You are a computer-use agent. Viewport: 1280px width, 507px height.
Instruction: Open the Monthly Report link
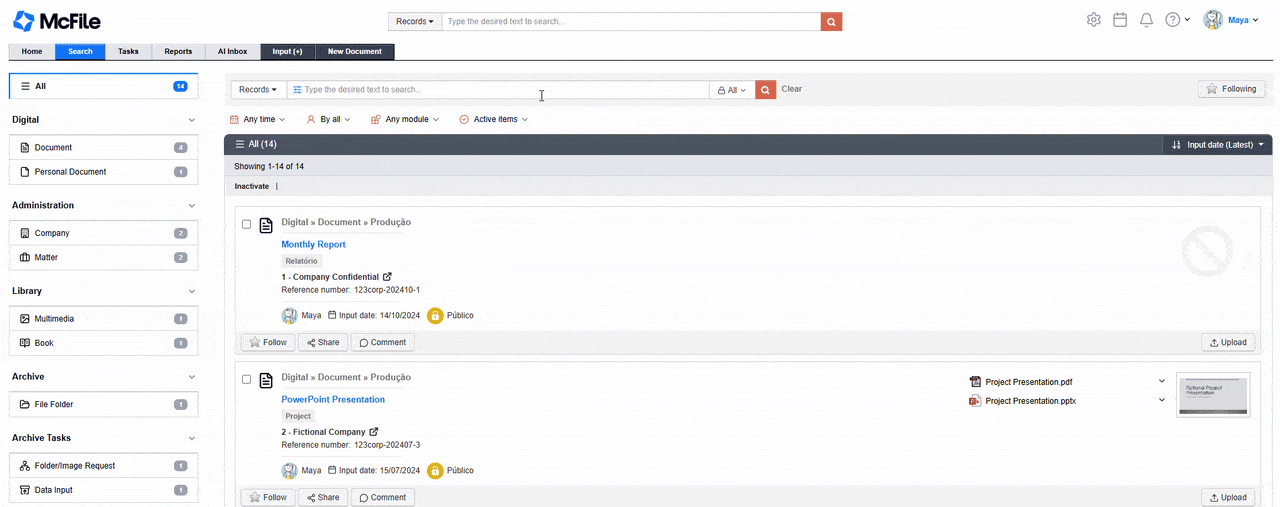pyautogui.click(x=313, y=244)
